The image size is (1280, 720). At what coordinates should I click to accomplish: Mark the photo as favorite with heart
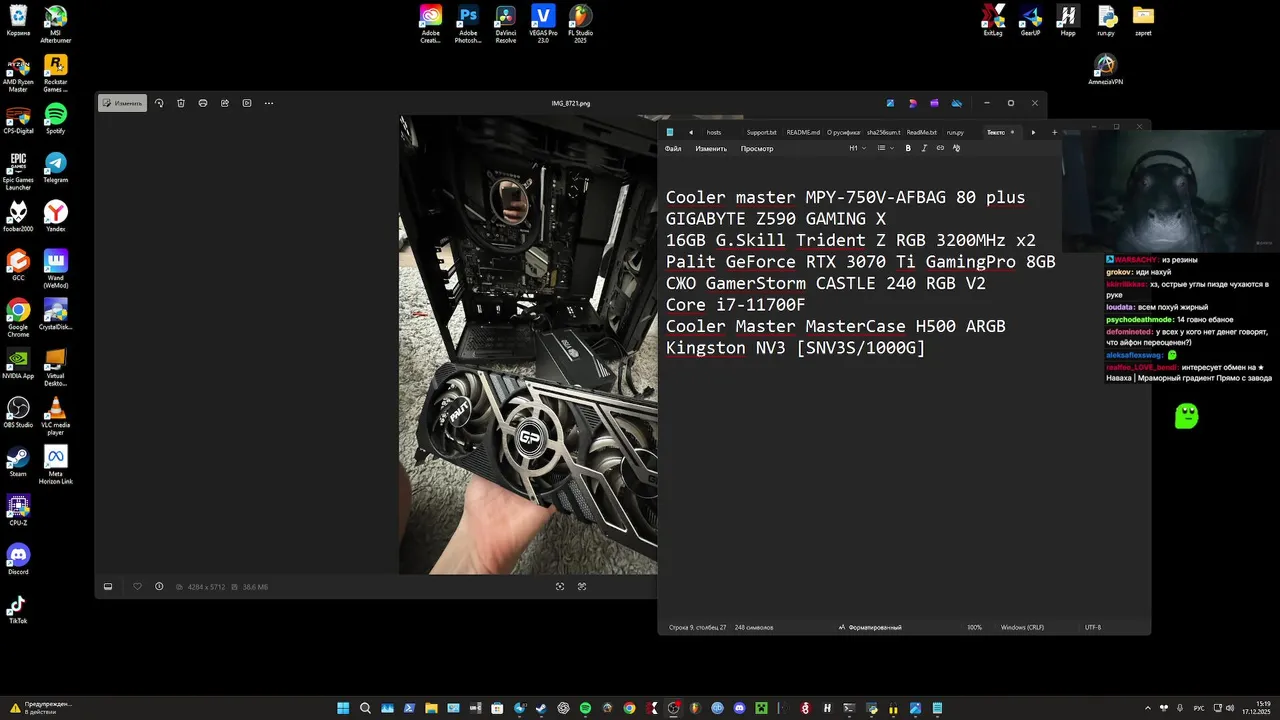(138, 587)
